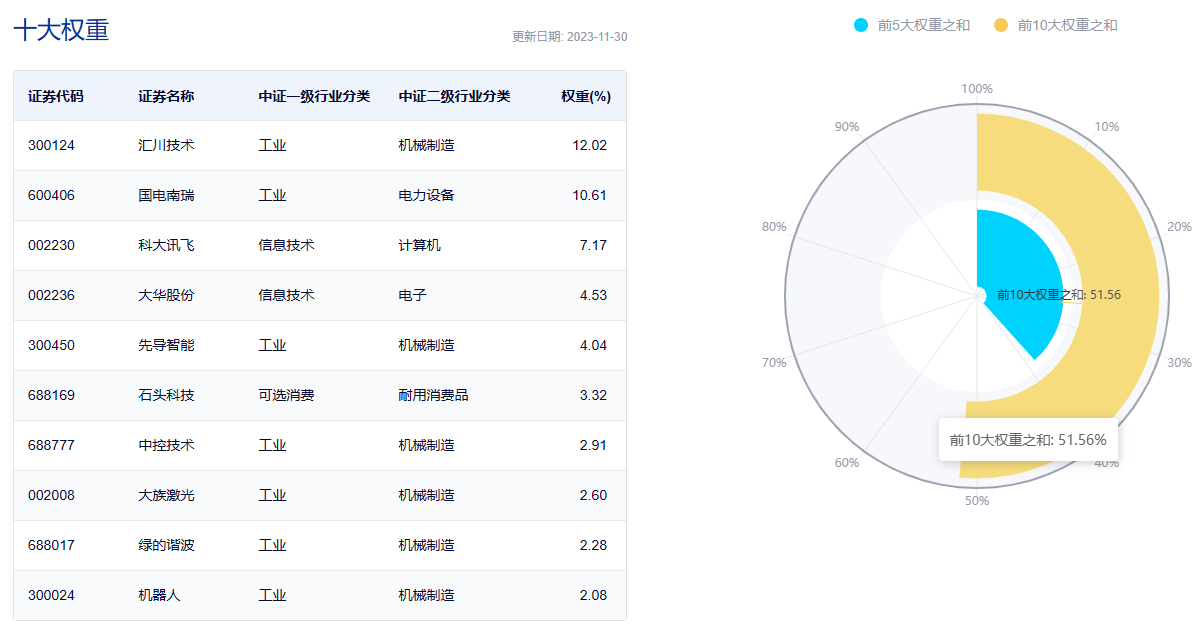Select stock code 300450

[x=51, y=345]
